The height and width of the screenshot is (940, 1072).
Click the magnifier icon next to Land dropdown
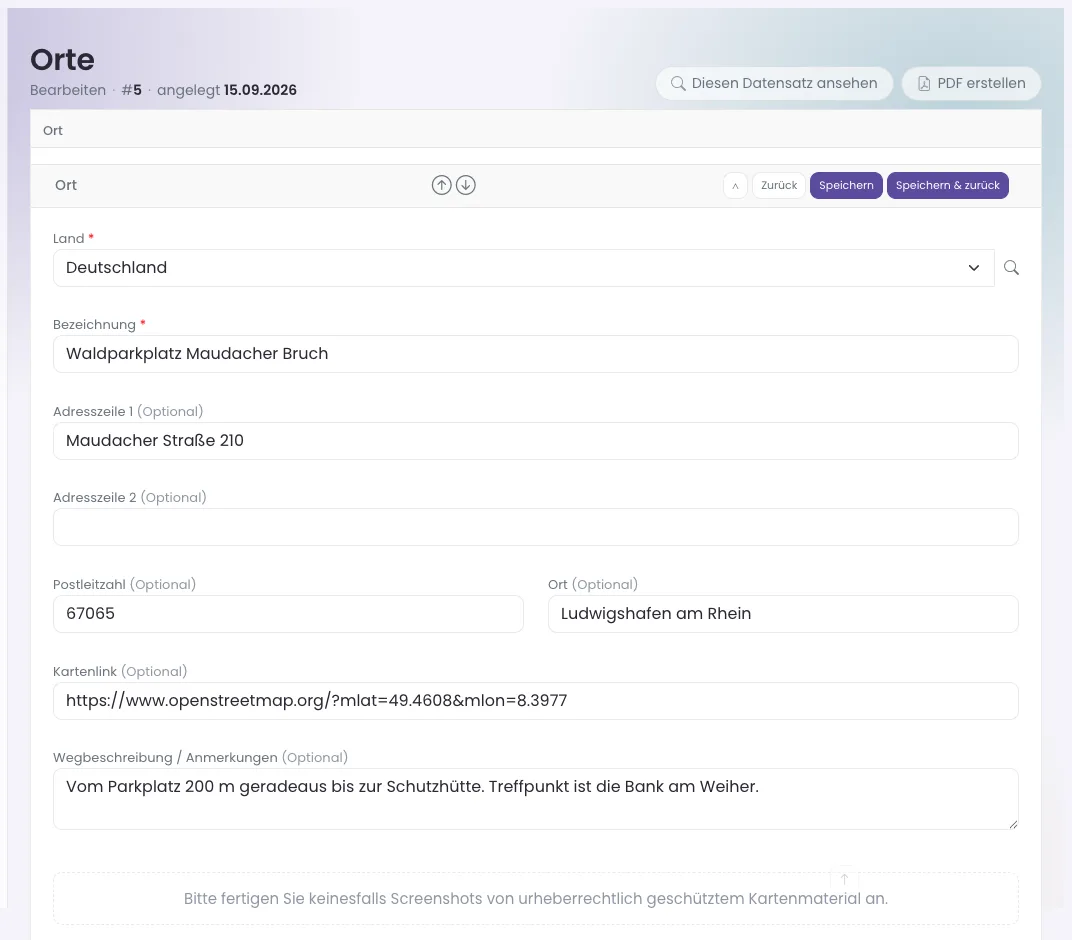[x=1011, y=268]
